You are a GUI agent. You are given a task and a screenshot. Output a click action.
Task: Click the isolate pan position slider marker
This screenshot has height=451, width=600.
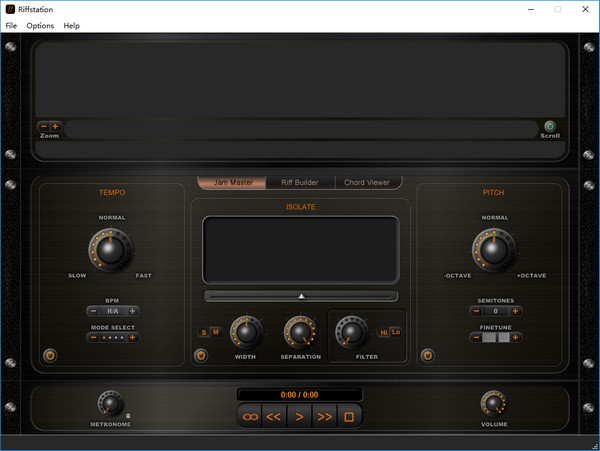click(302, 296)
